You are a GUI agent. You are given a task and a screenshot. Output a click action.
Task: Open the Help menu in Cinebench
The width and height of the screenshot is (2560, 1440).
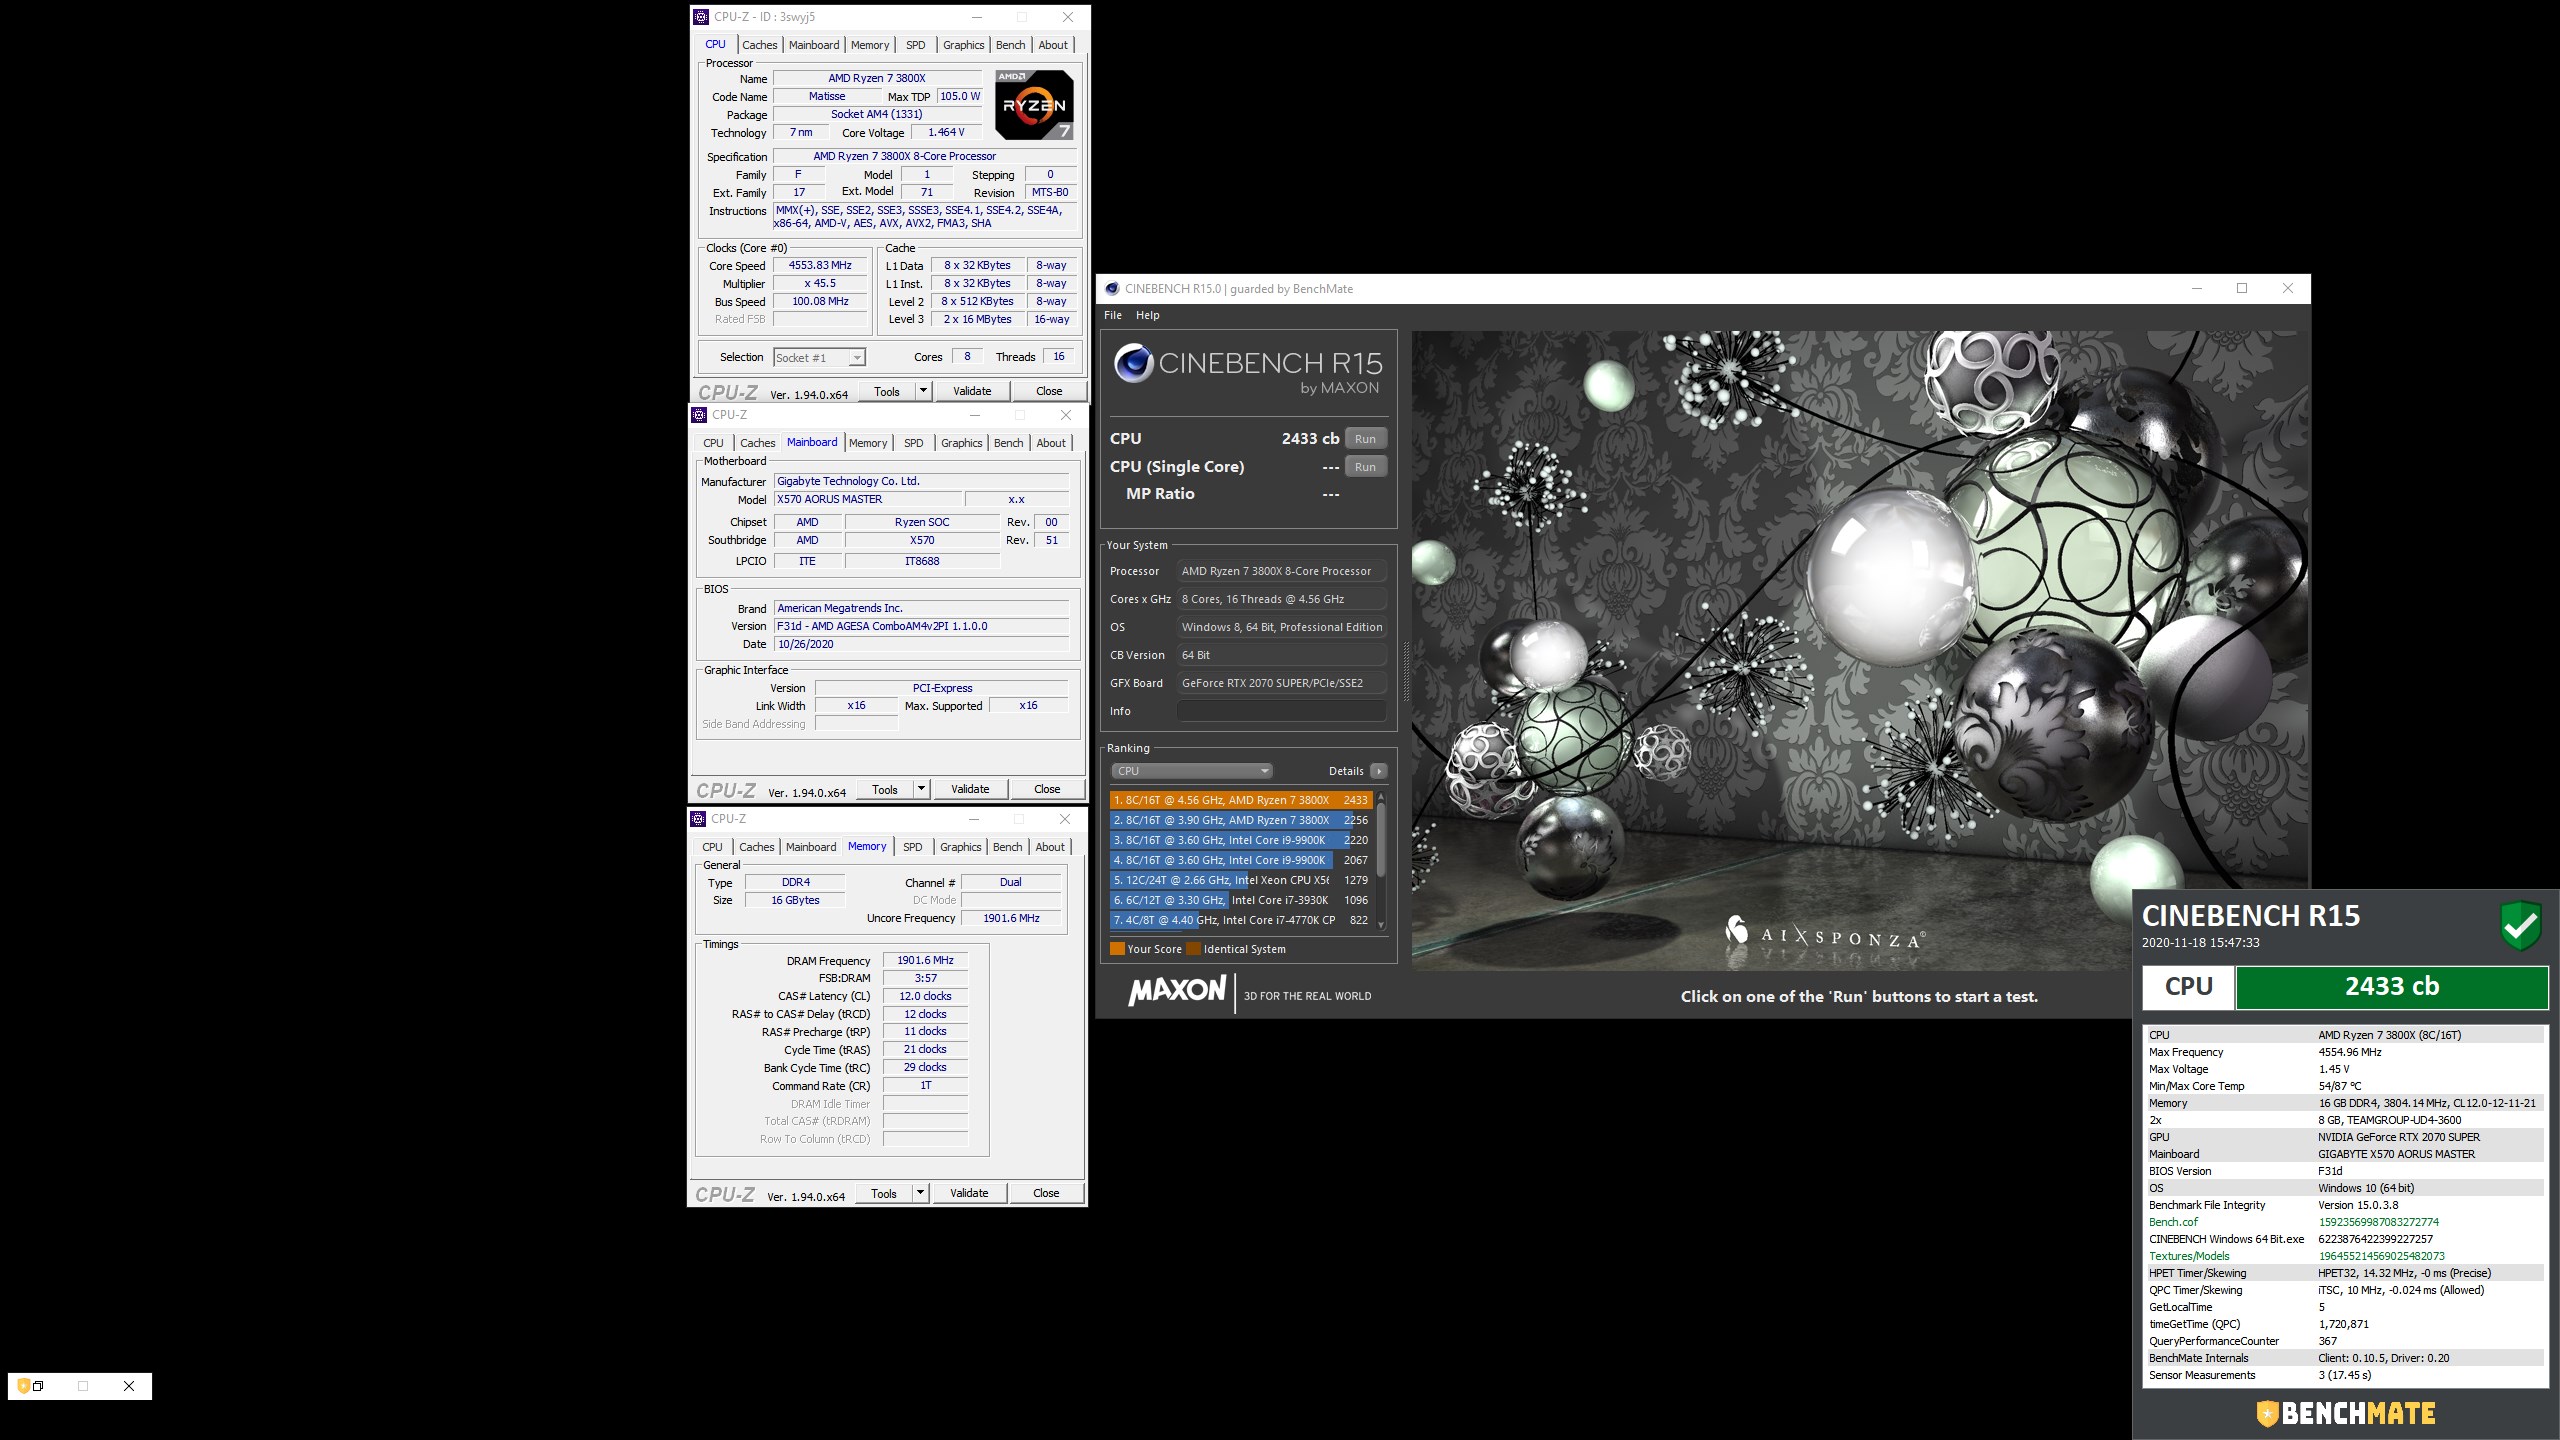point(1147,315)
